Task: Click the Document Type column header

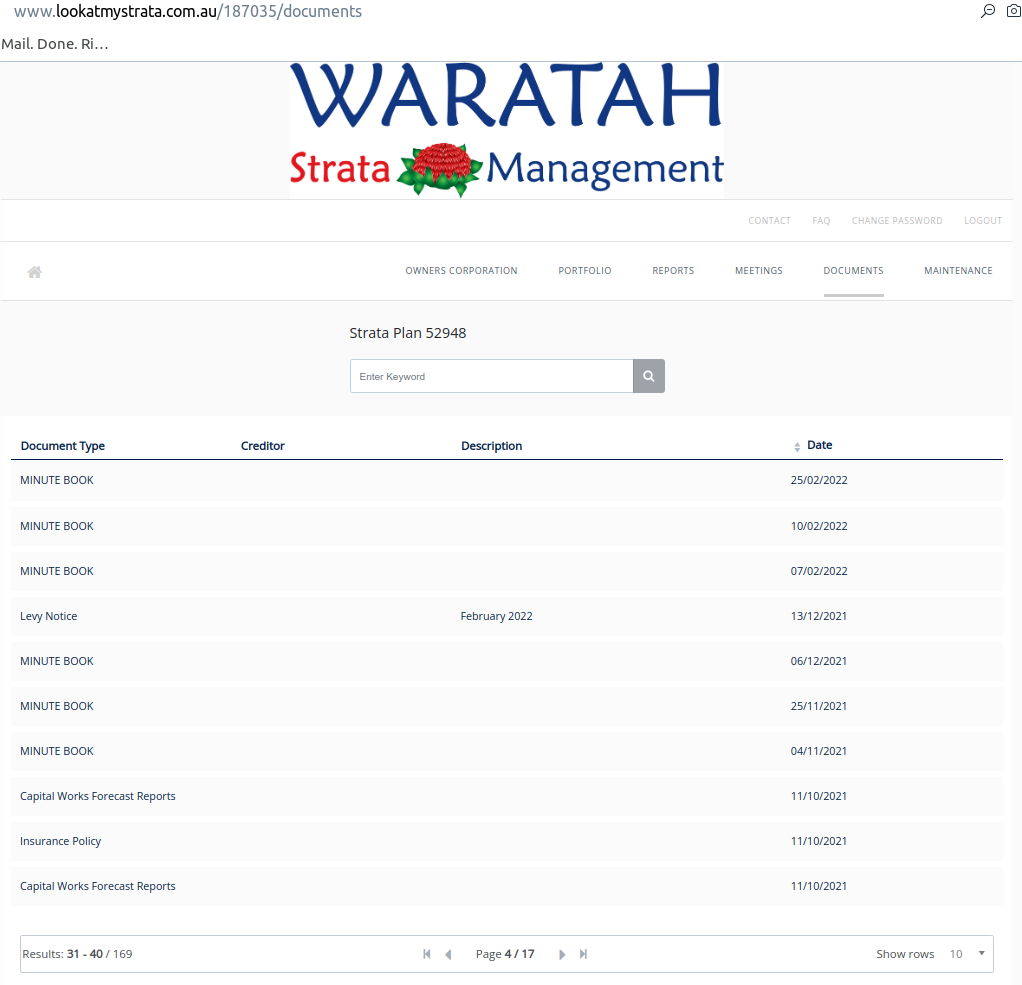Action: point(63,446)
